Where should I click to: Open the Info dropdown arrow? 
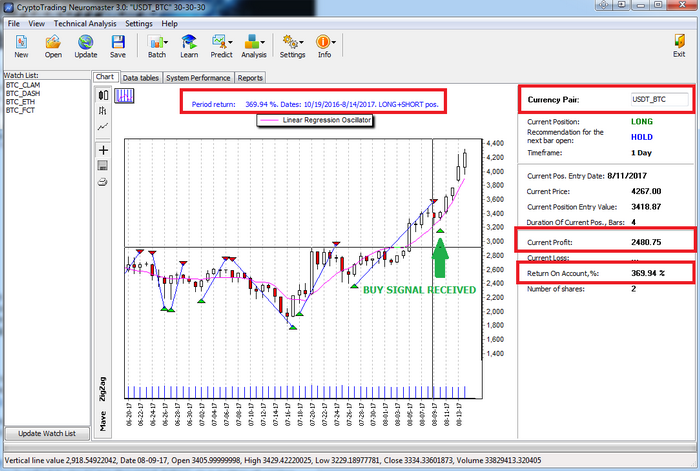[x=333, y=42]
